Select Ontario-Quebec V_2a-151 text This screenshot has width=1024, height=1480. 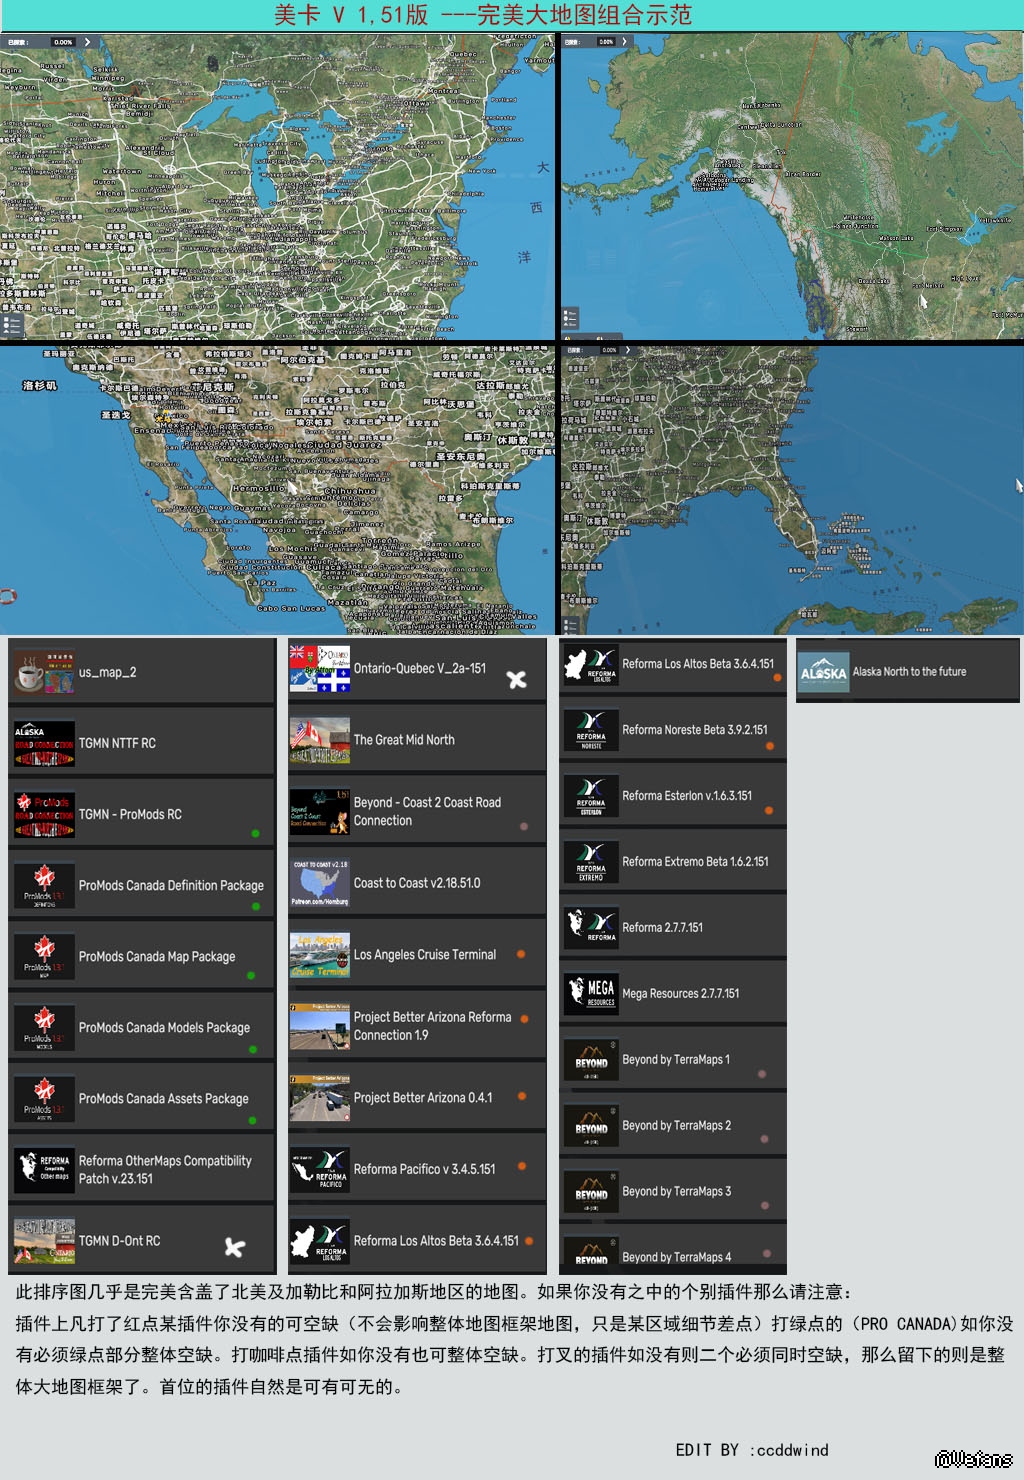pyautogui.click(x=420, y=668)
